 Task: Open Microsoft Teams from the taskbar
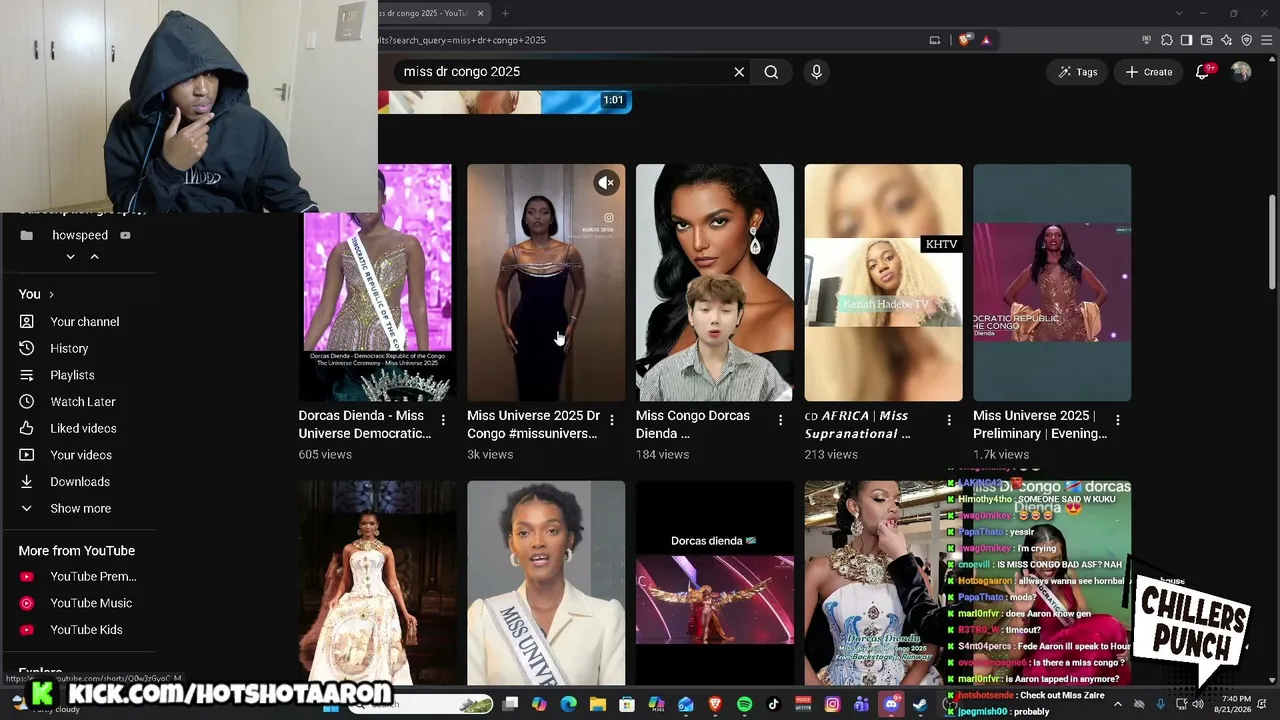click(861, 705)
